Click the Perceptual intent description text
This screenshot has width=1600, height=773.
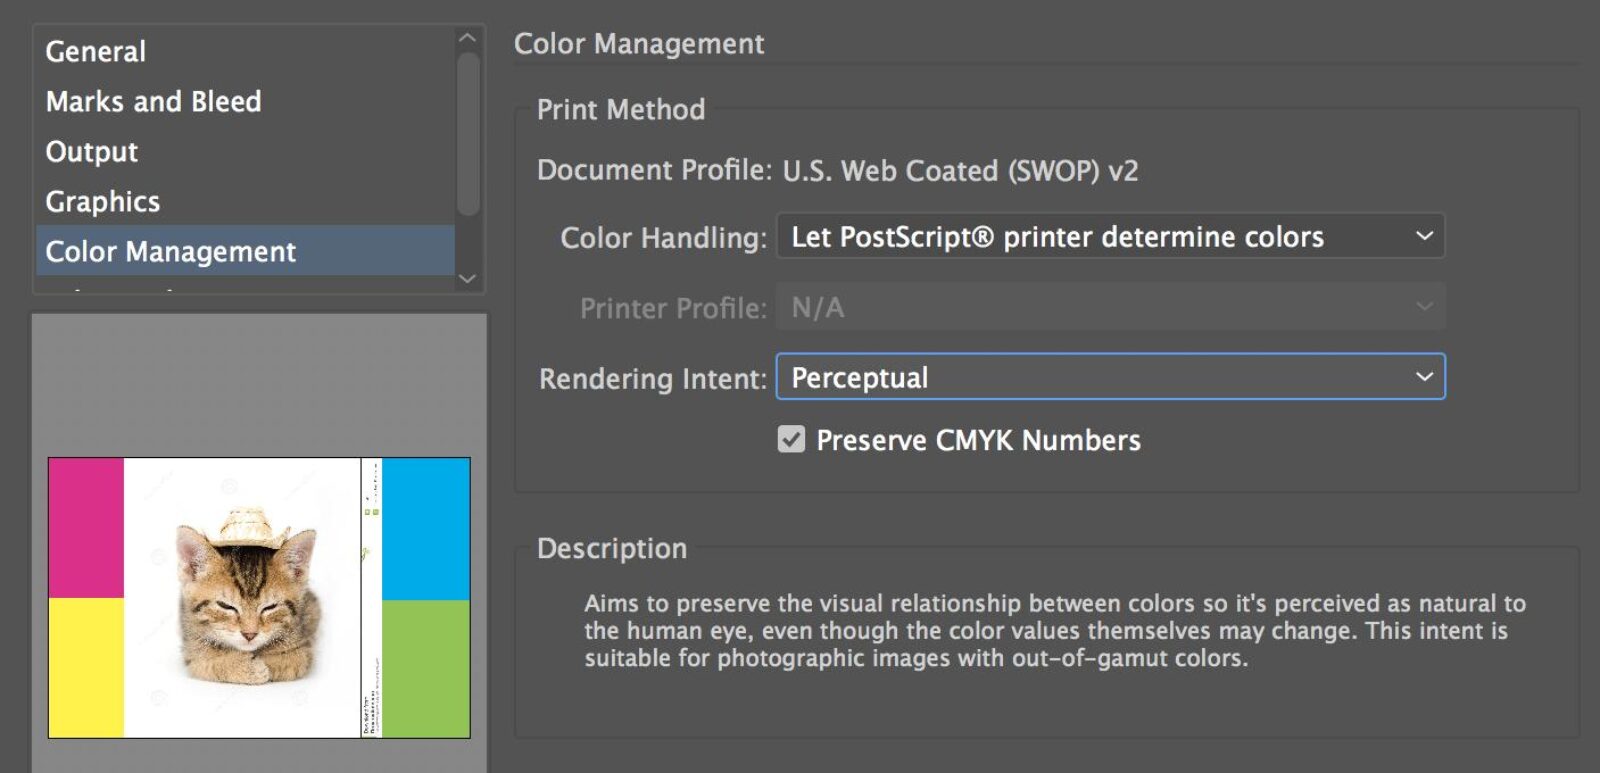(1055, 631)
